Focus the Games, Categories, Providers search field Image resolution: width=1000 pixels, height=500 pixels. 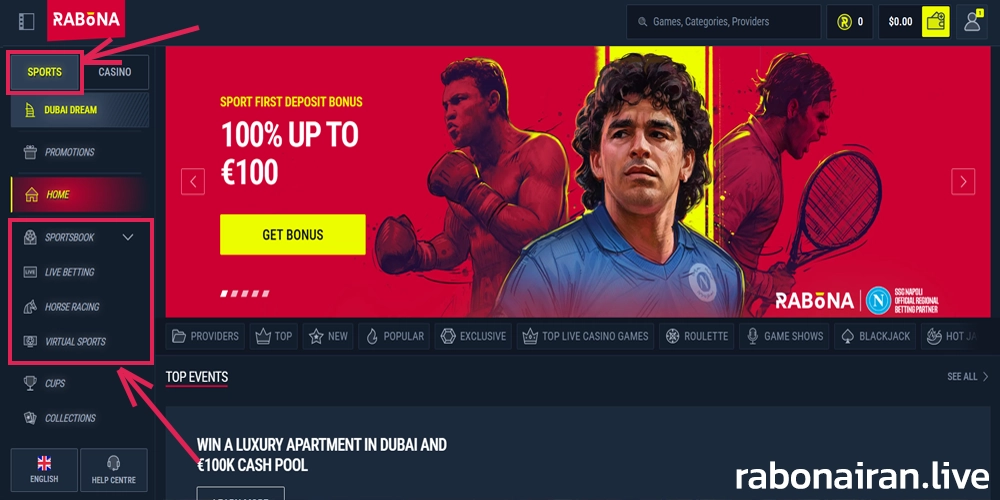pyautogui.click(x=723, y=22)
